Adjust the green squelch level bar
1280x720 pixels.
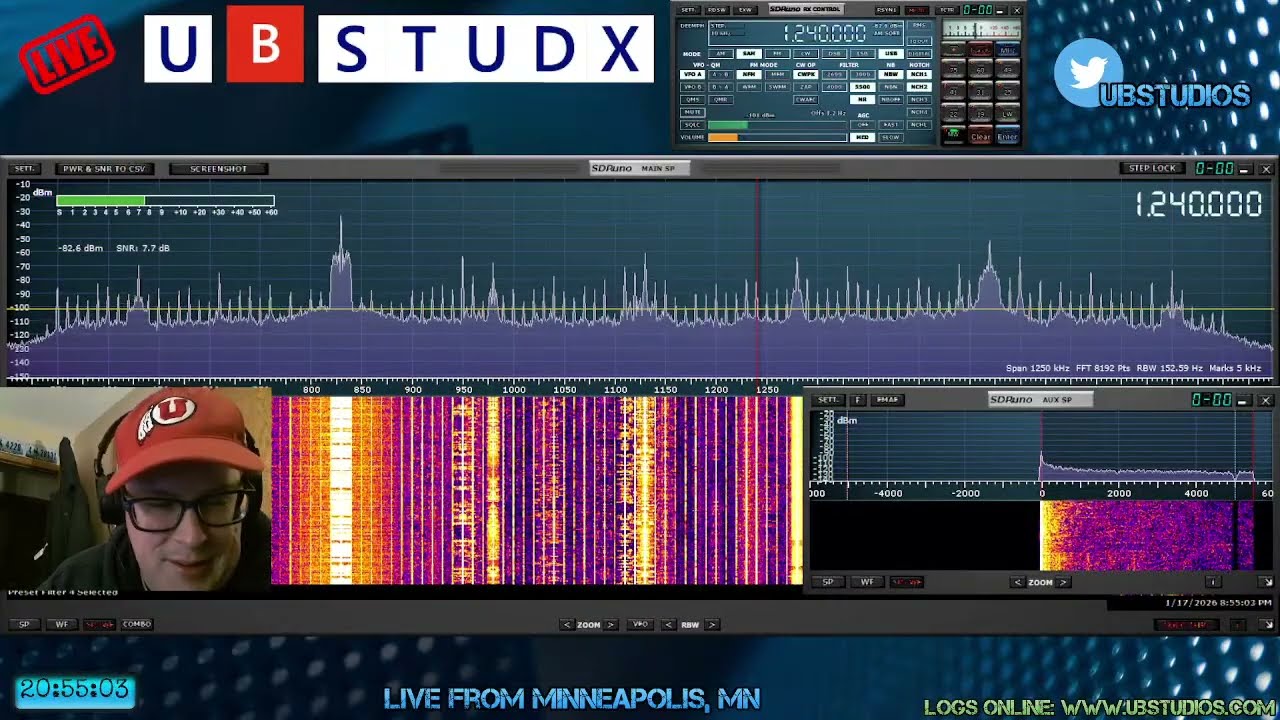point(778,125)
